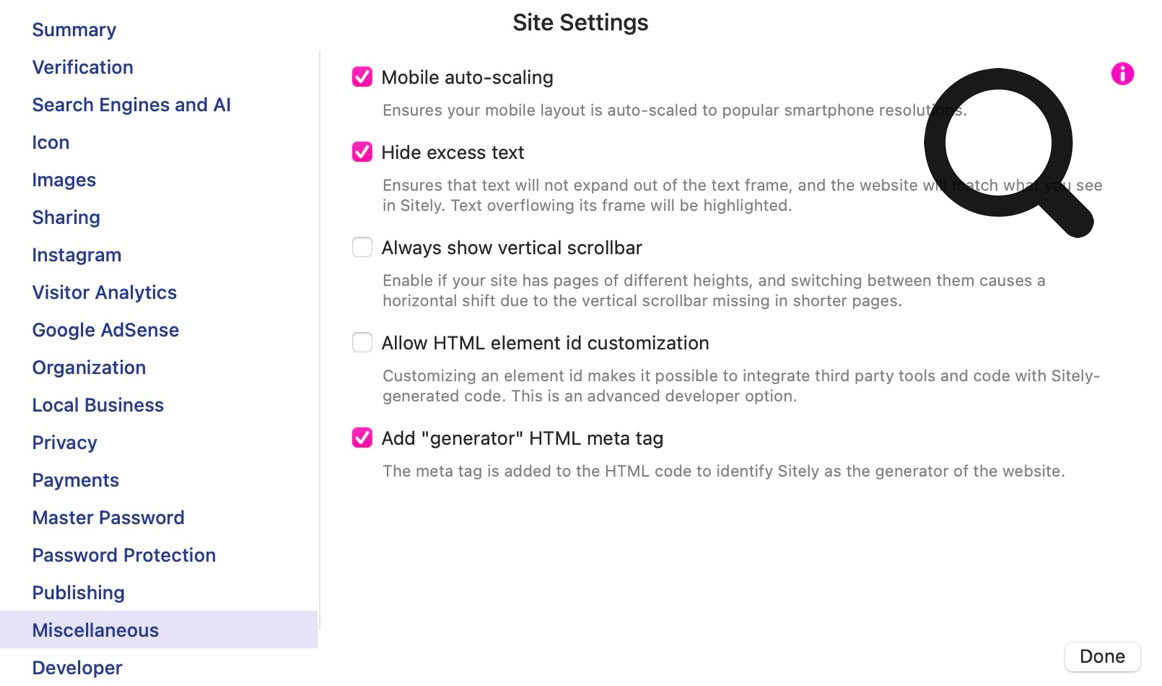This screenshot has width=1162, height=686.
Task: Select Publishing in the sidebar
Action: click(x=78, y=592)
